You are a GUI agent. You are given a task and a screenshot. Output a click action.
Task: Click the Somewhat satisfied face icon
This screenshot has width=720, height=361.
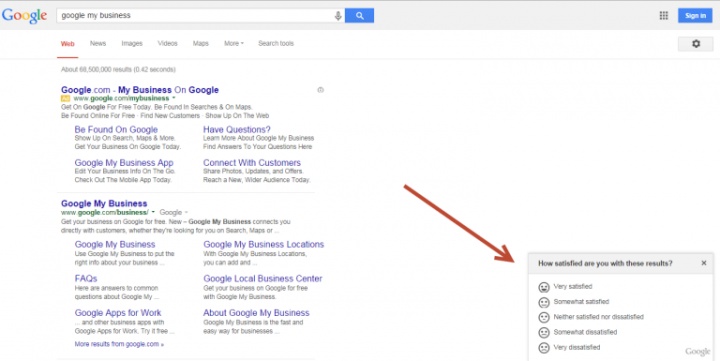pos(544,303)
